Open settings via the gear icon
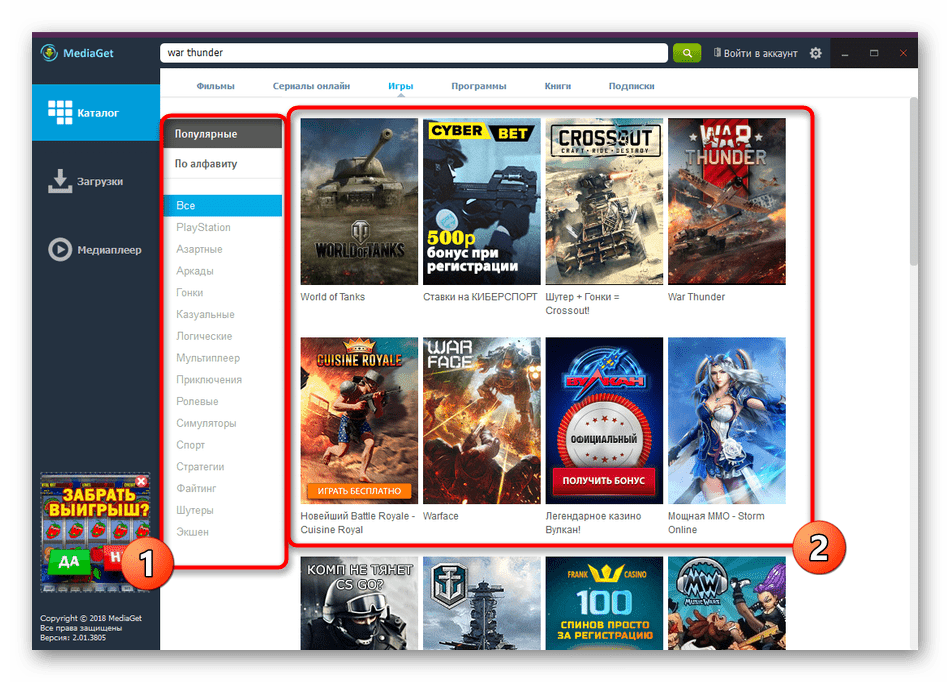 click(815, 53)
